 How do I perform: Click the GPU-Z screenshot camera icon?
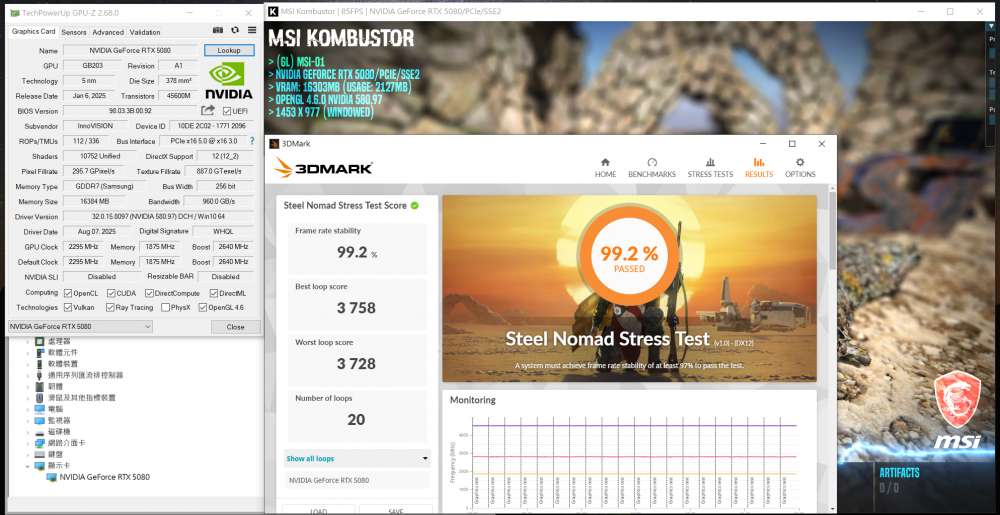tap(217, 30)
